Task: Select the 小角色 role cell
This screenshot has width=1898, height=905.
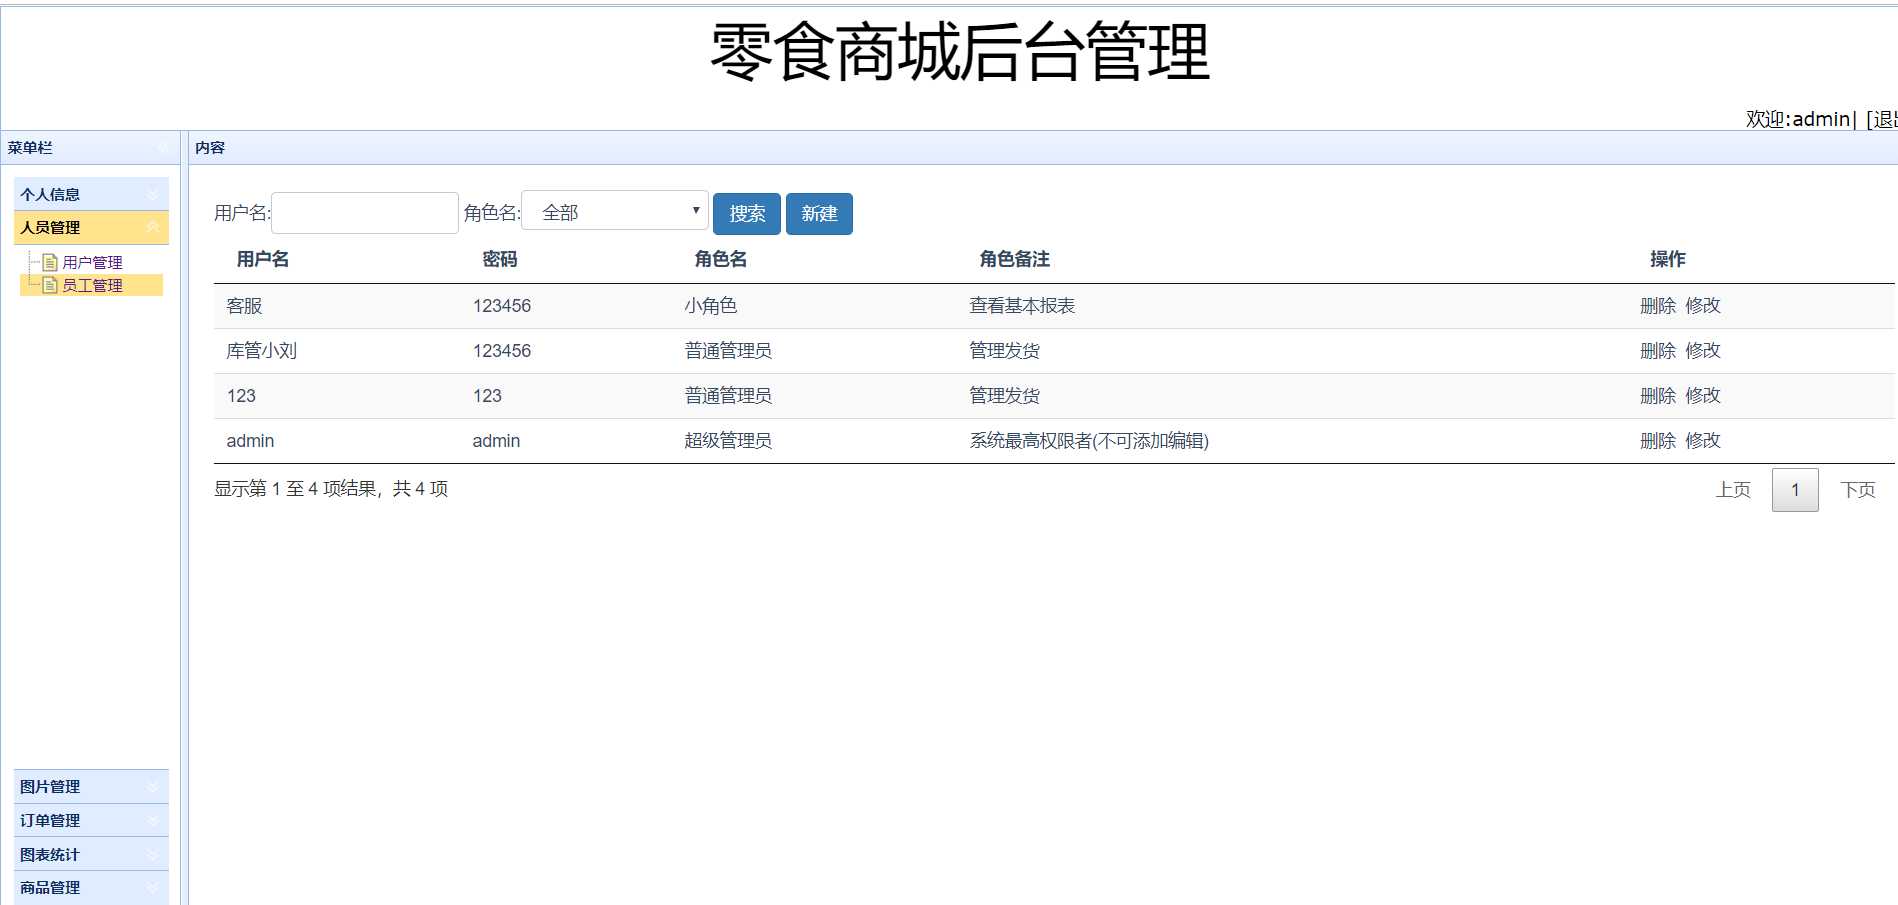Action: [711, 306]
